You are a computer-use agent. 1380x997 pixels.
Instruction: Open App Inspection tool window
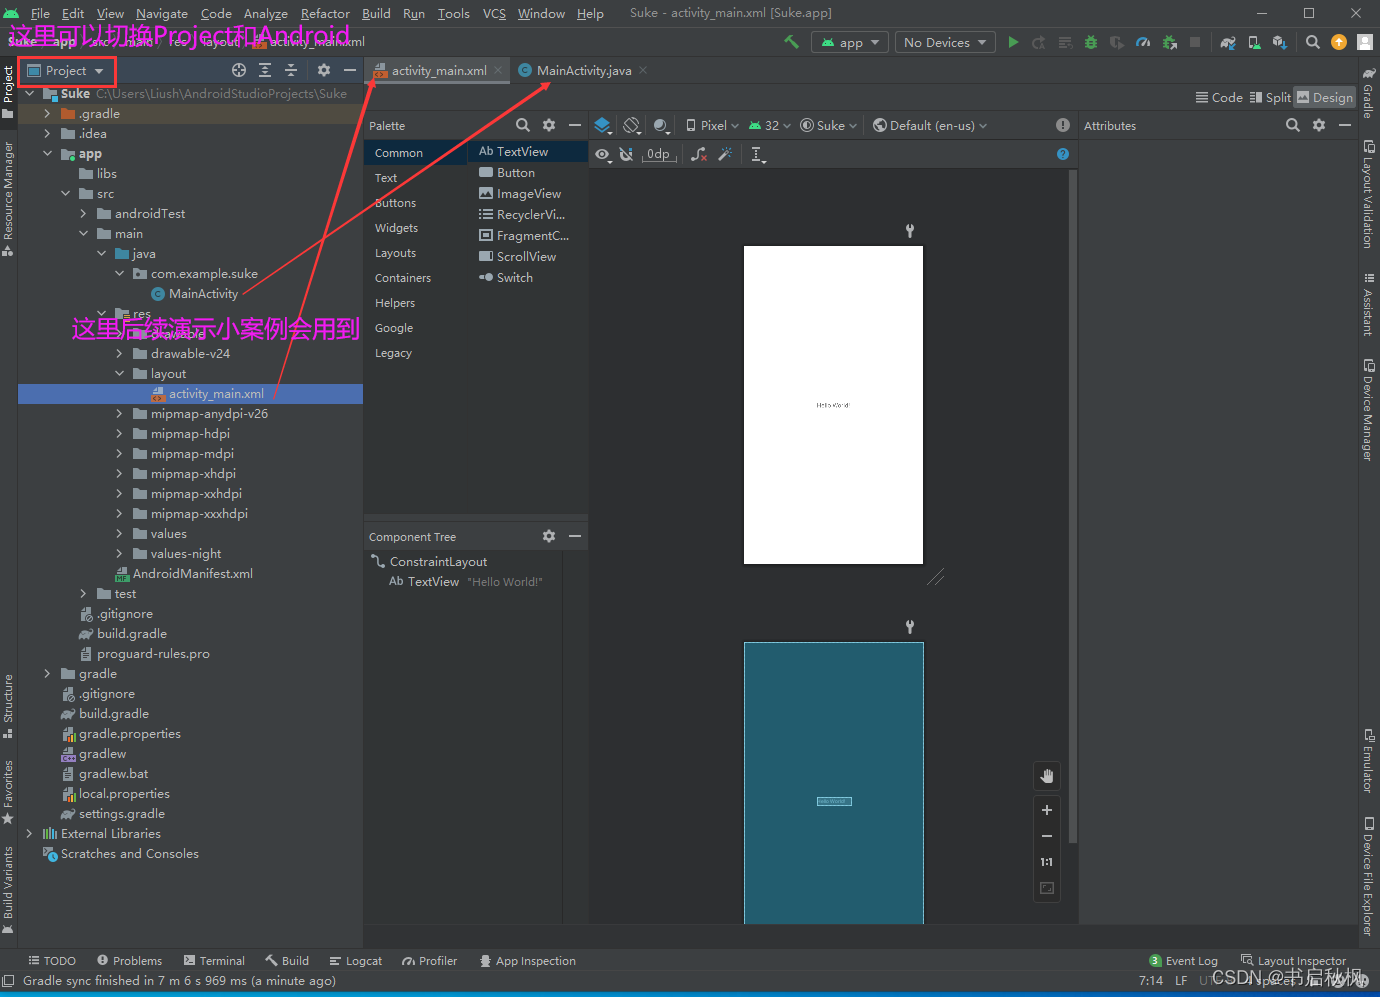coord(527,961)
